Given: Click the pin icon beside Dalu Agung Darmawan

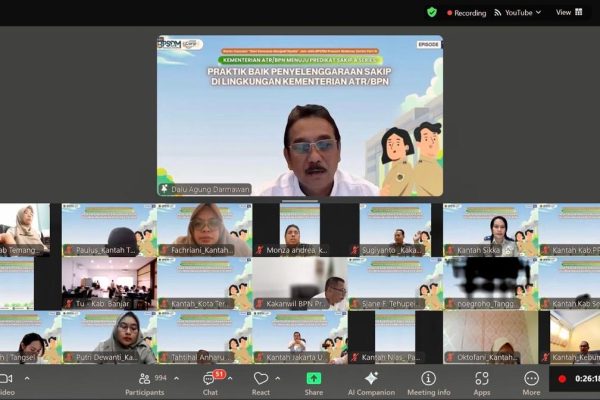Looking at the screenshot, I should click(165, 189).
